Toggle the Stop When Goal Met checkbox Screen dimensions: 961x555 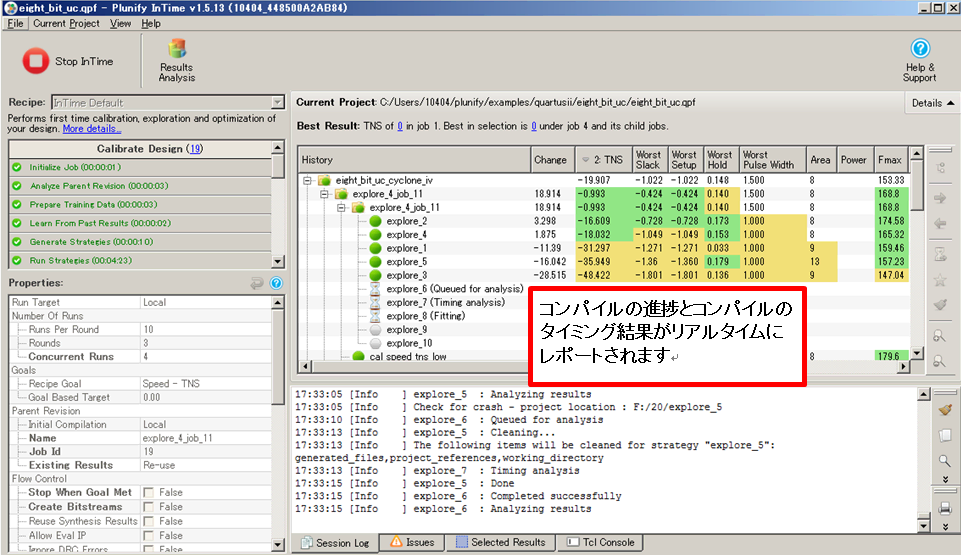148,492
